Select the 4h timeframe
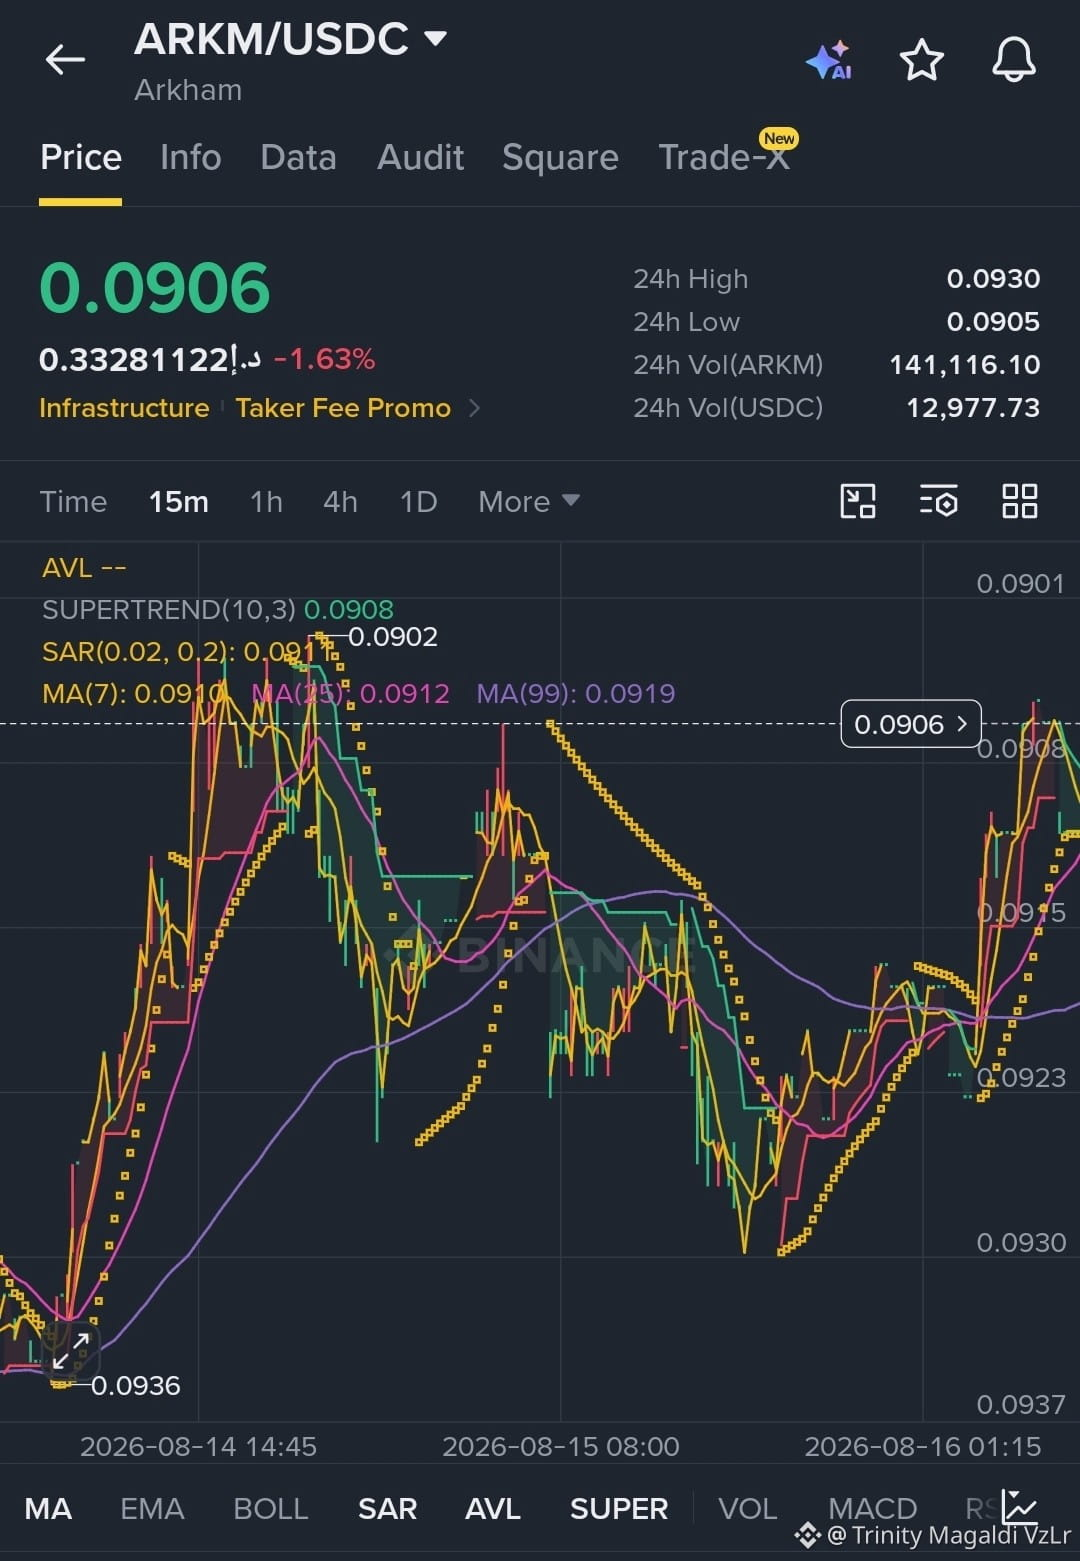The width and height of the screenshot is (1080, 1561). [x=340, y=501]
